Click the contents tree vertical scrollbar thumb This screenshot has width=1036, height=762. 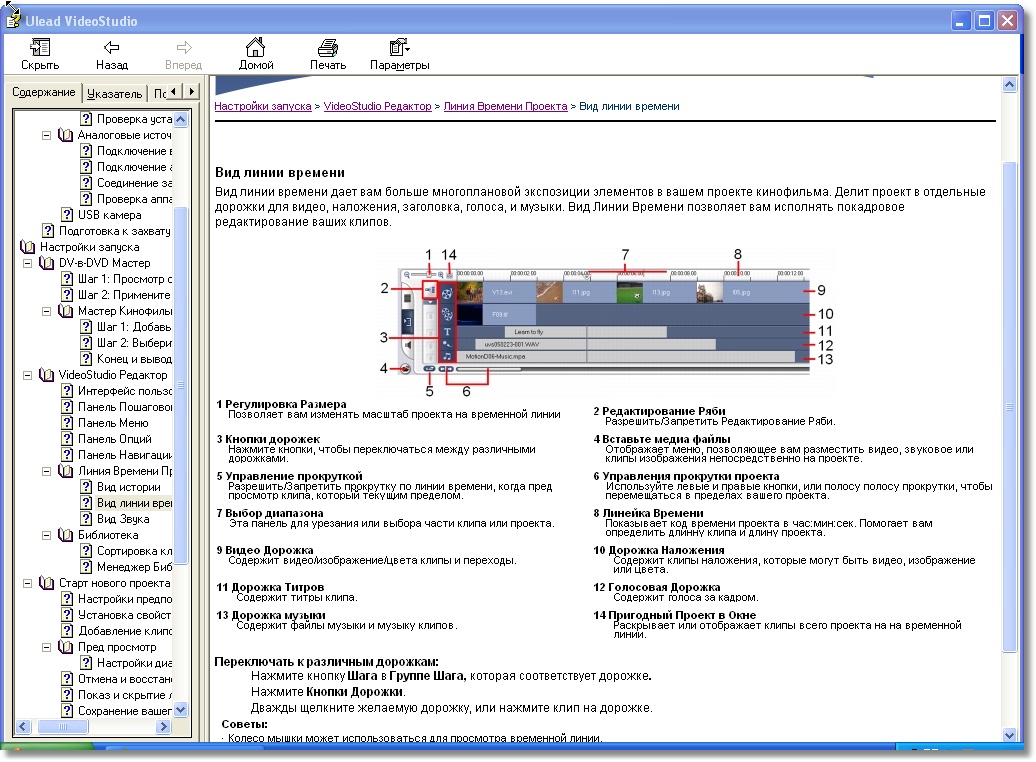tap(180, 386)
